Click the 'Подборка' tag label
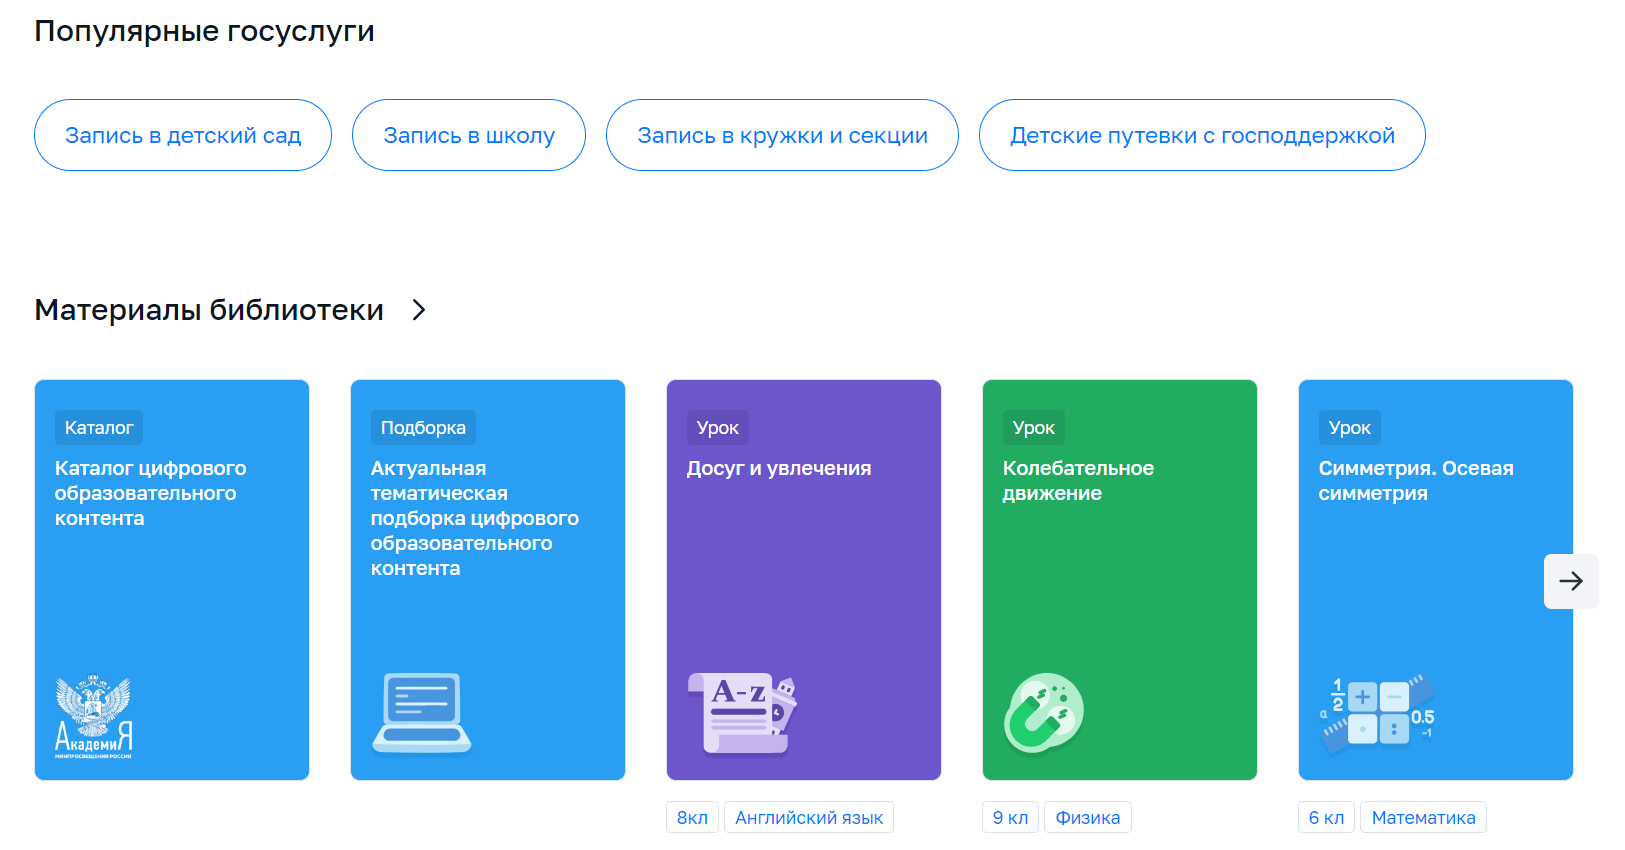The width and height of the screenshot is (1625, 850). pos(423,428)
